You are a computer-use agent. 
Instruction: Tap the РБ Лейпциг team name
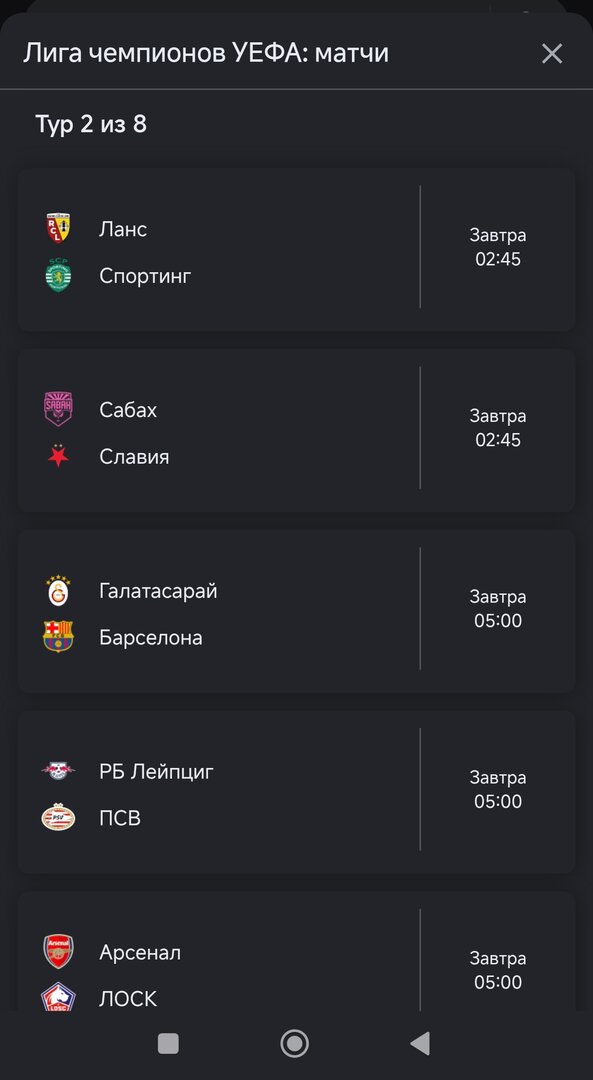156,772
